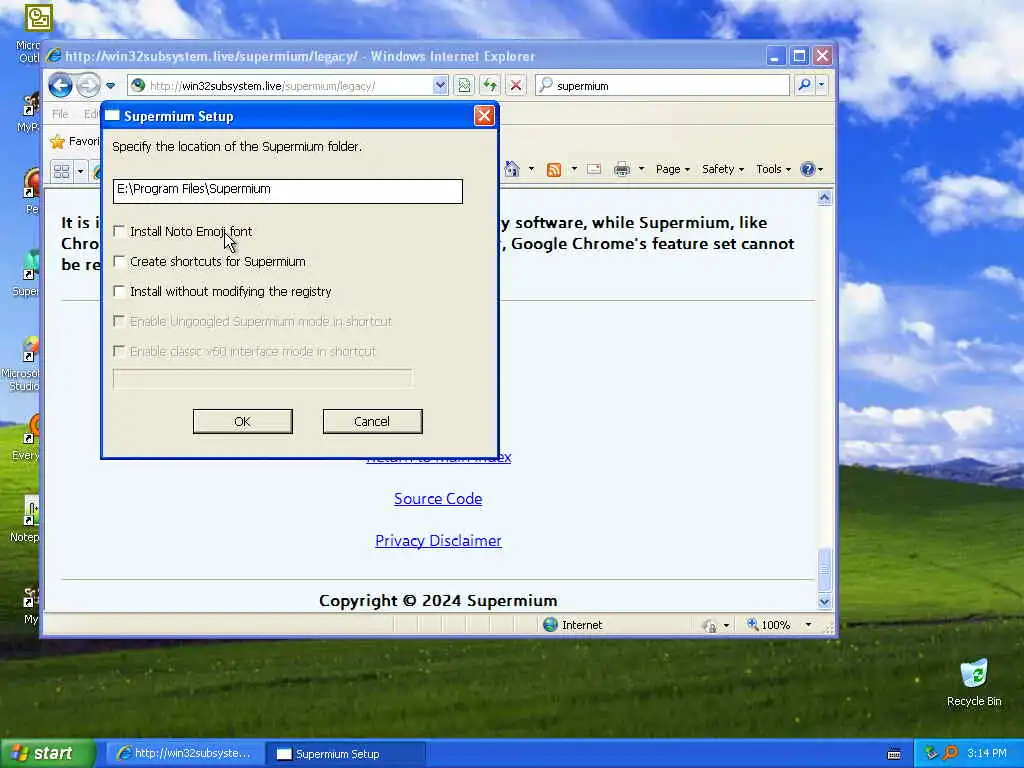Click the network tray icon
The width and height of the screenshot is (1024, 768).
coord(931,754)
